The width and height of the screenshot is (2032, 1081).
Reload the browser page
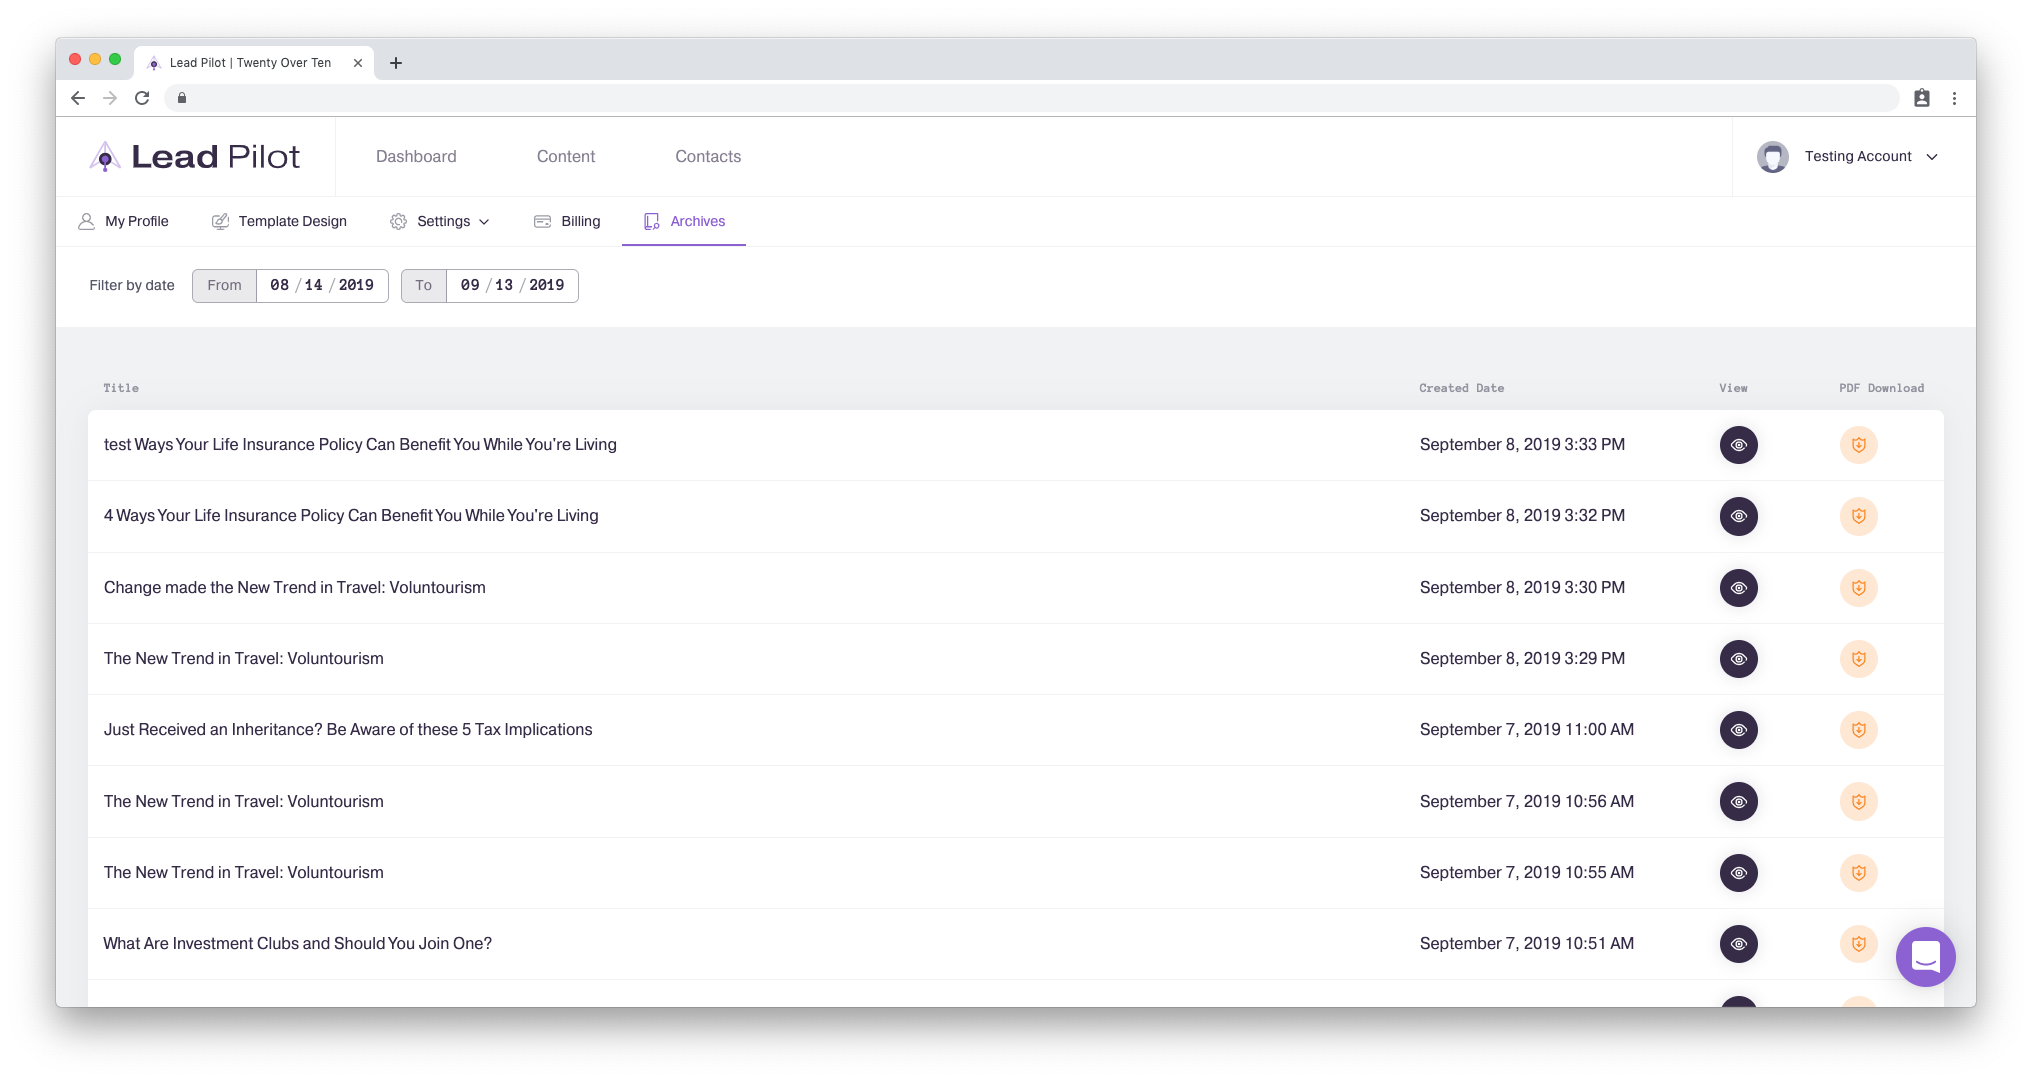click(x=142, y=98)
